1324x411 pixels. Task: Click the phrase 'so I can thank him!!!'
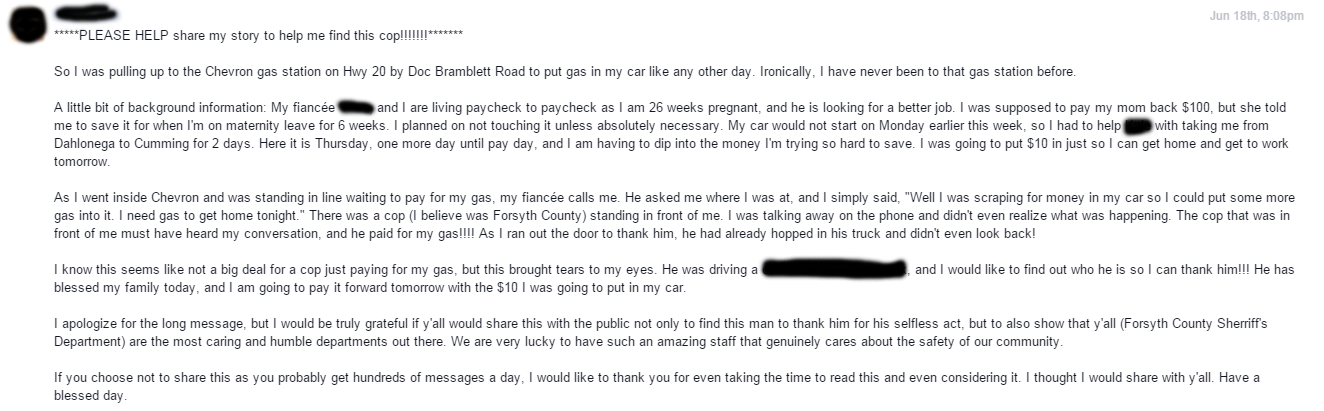coord(1185,270)
